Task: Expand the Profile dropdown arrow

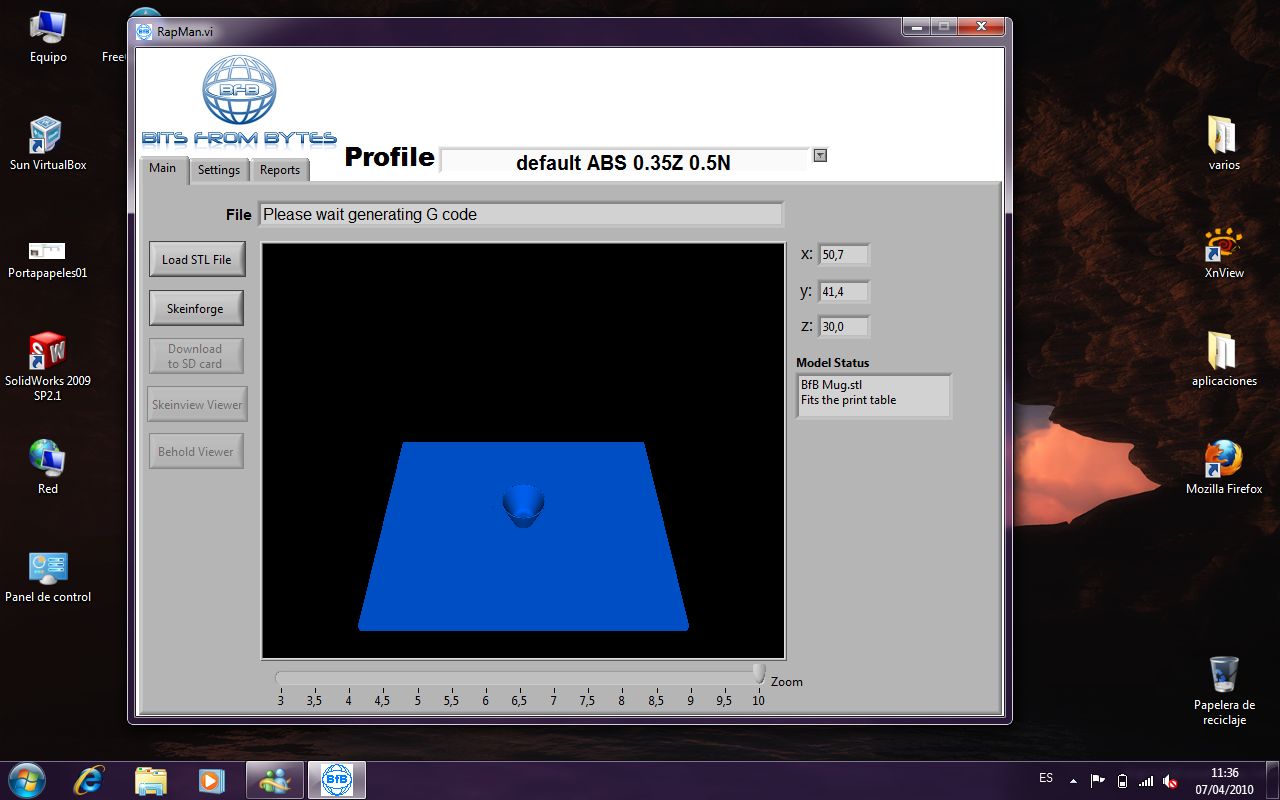Action: 820,155
